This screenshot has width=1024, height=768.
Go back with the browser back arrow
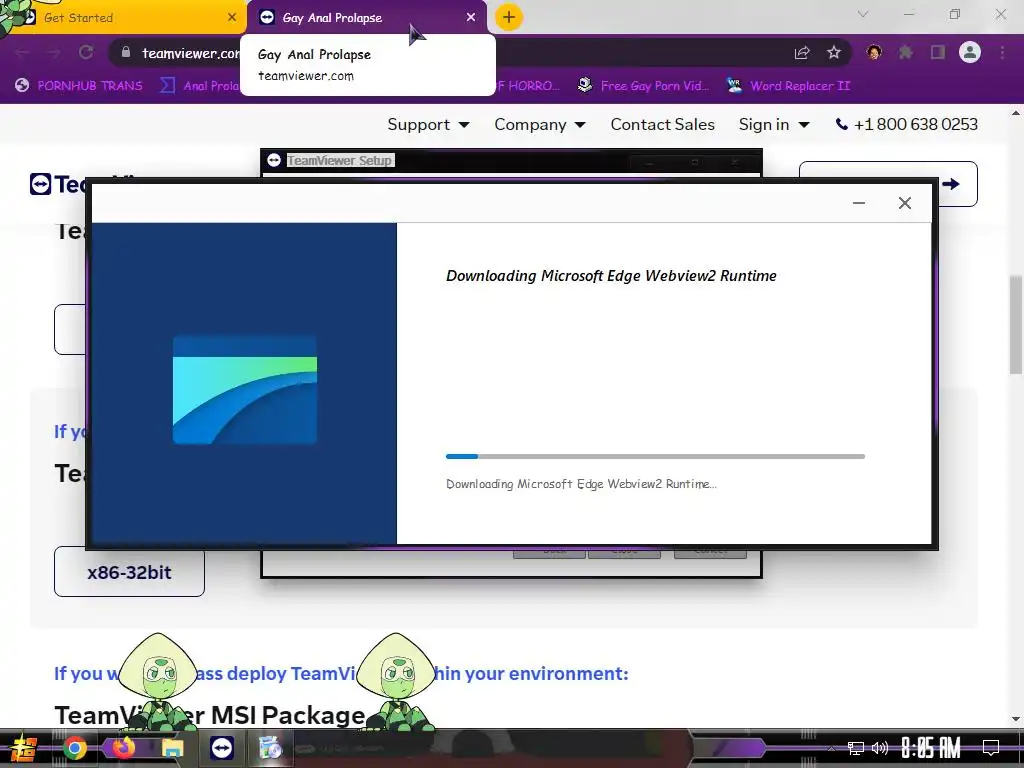tap(22, 53)
